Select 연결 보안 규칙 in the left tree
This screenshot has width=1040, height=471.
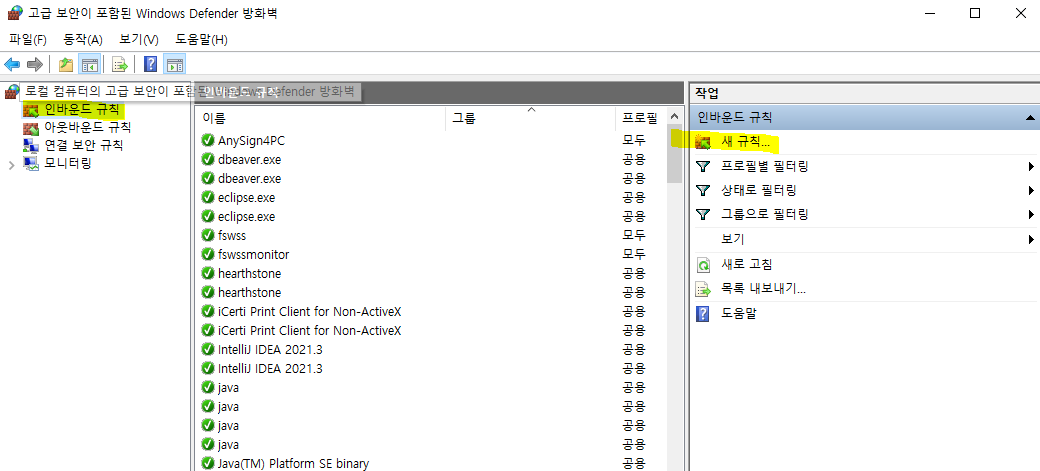tap(84, 145)
